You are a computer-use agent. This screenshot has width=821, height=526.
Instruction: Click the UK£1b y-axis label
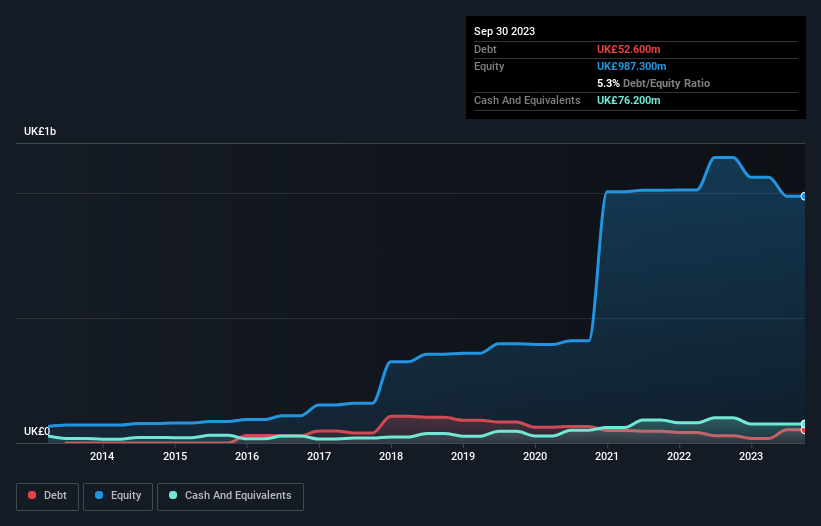click(40, 131)
